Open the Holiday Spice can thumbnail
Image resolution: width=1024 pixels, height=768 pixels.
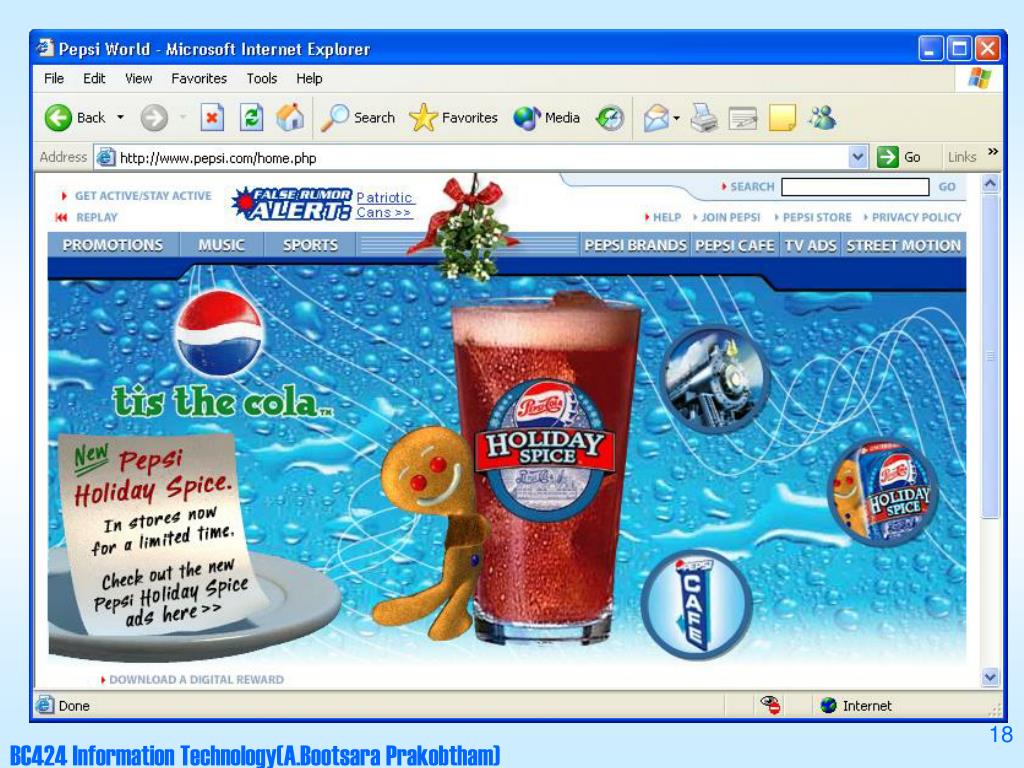(882, 493)
